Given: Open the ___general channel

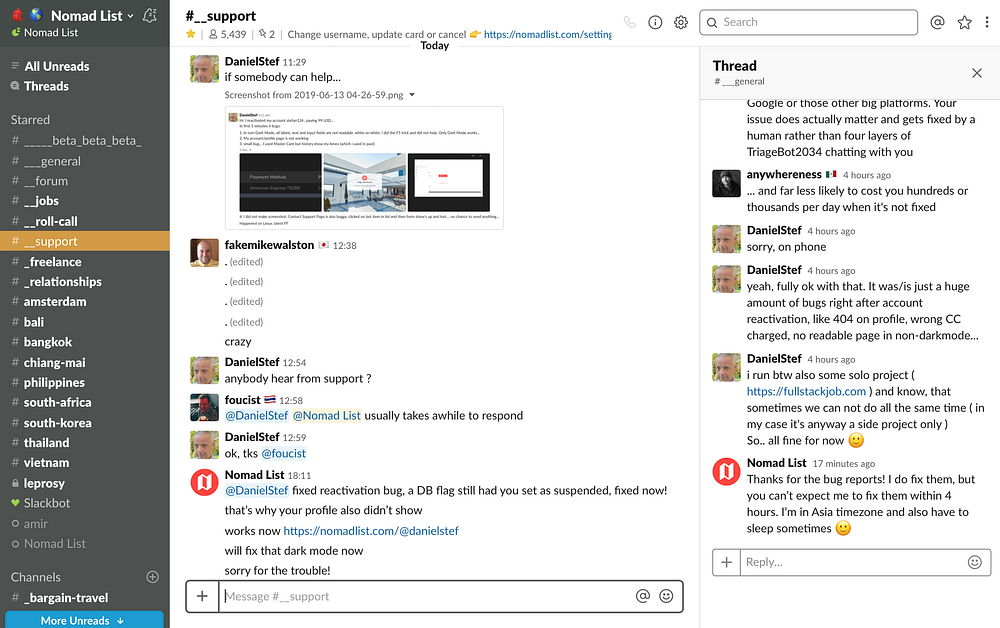Looking at the screenshot, I should [85, 161].
